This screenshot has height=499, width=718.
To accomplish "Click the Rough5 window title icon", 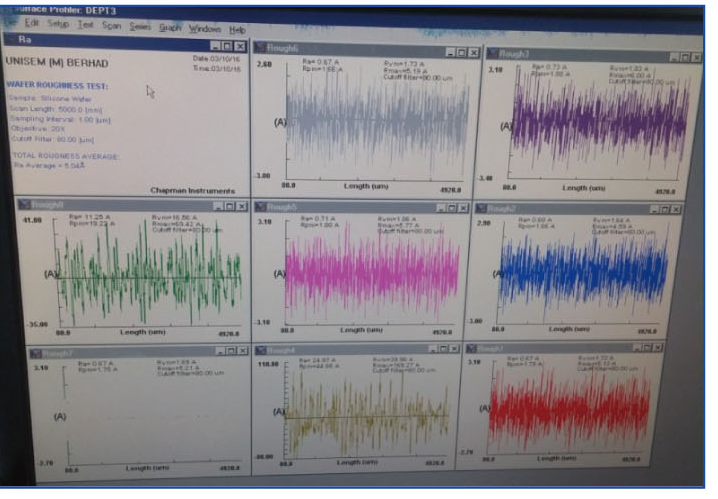I will point(261,207).
